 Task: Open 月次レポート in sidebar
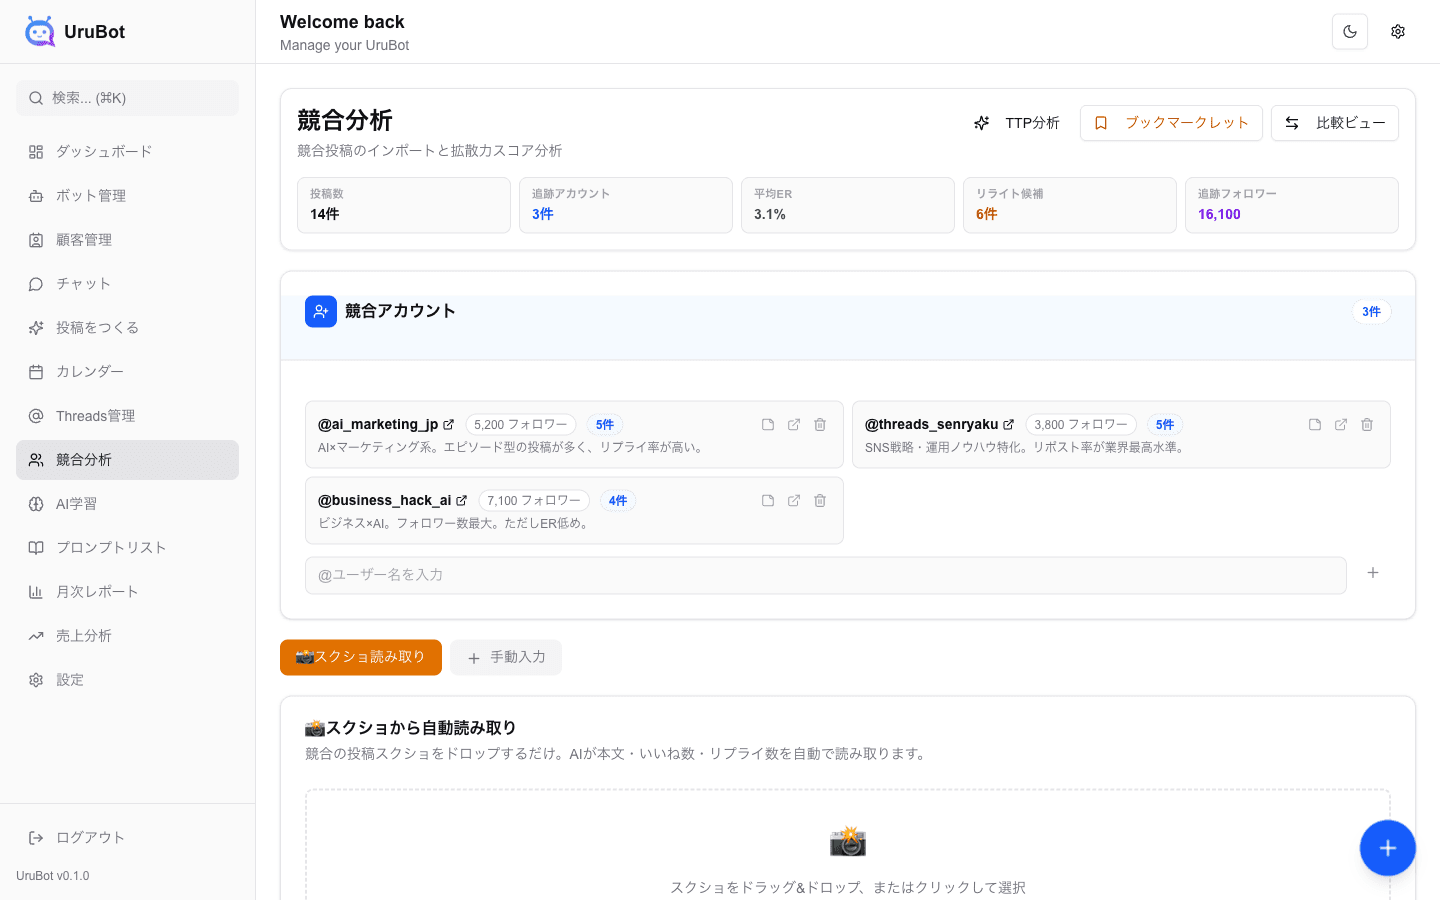127,592
